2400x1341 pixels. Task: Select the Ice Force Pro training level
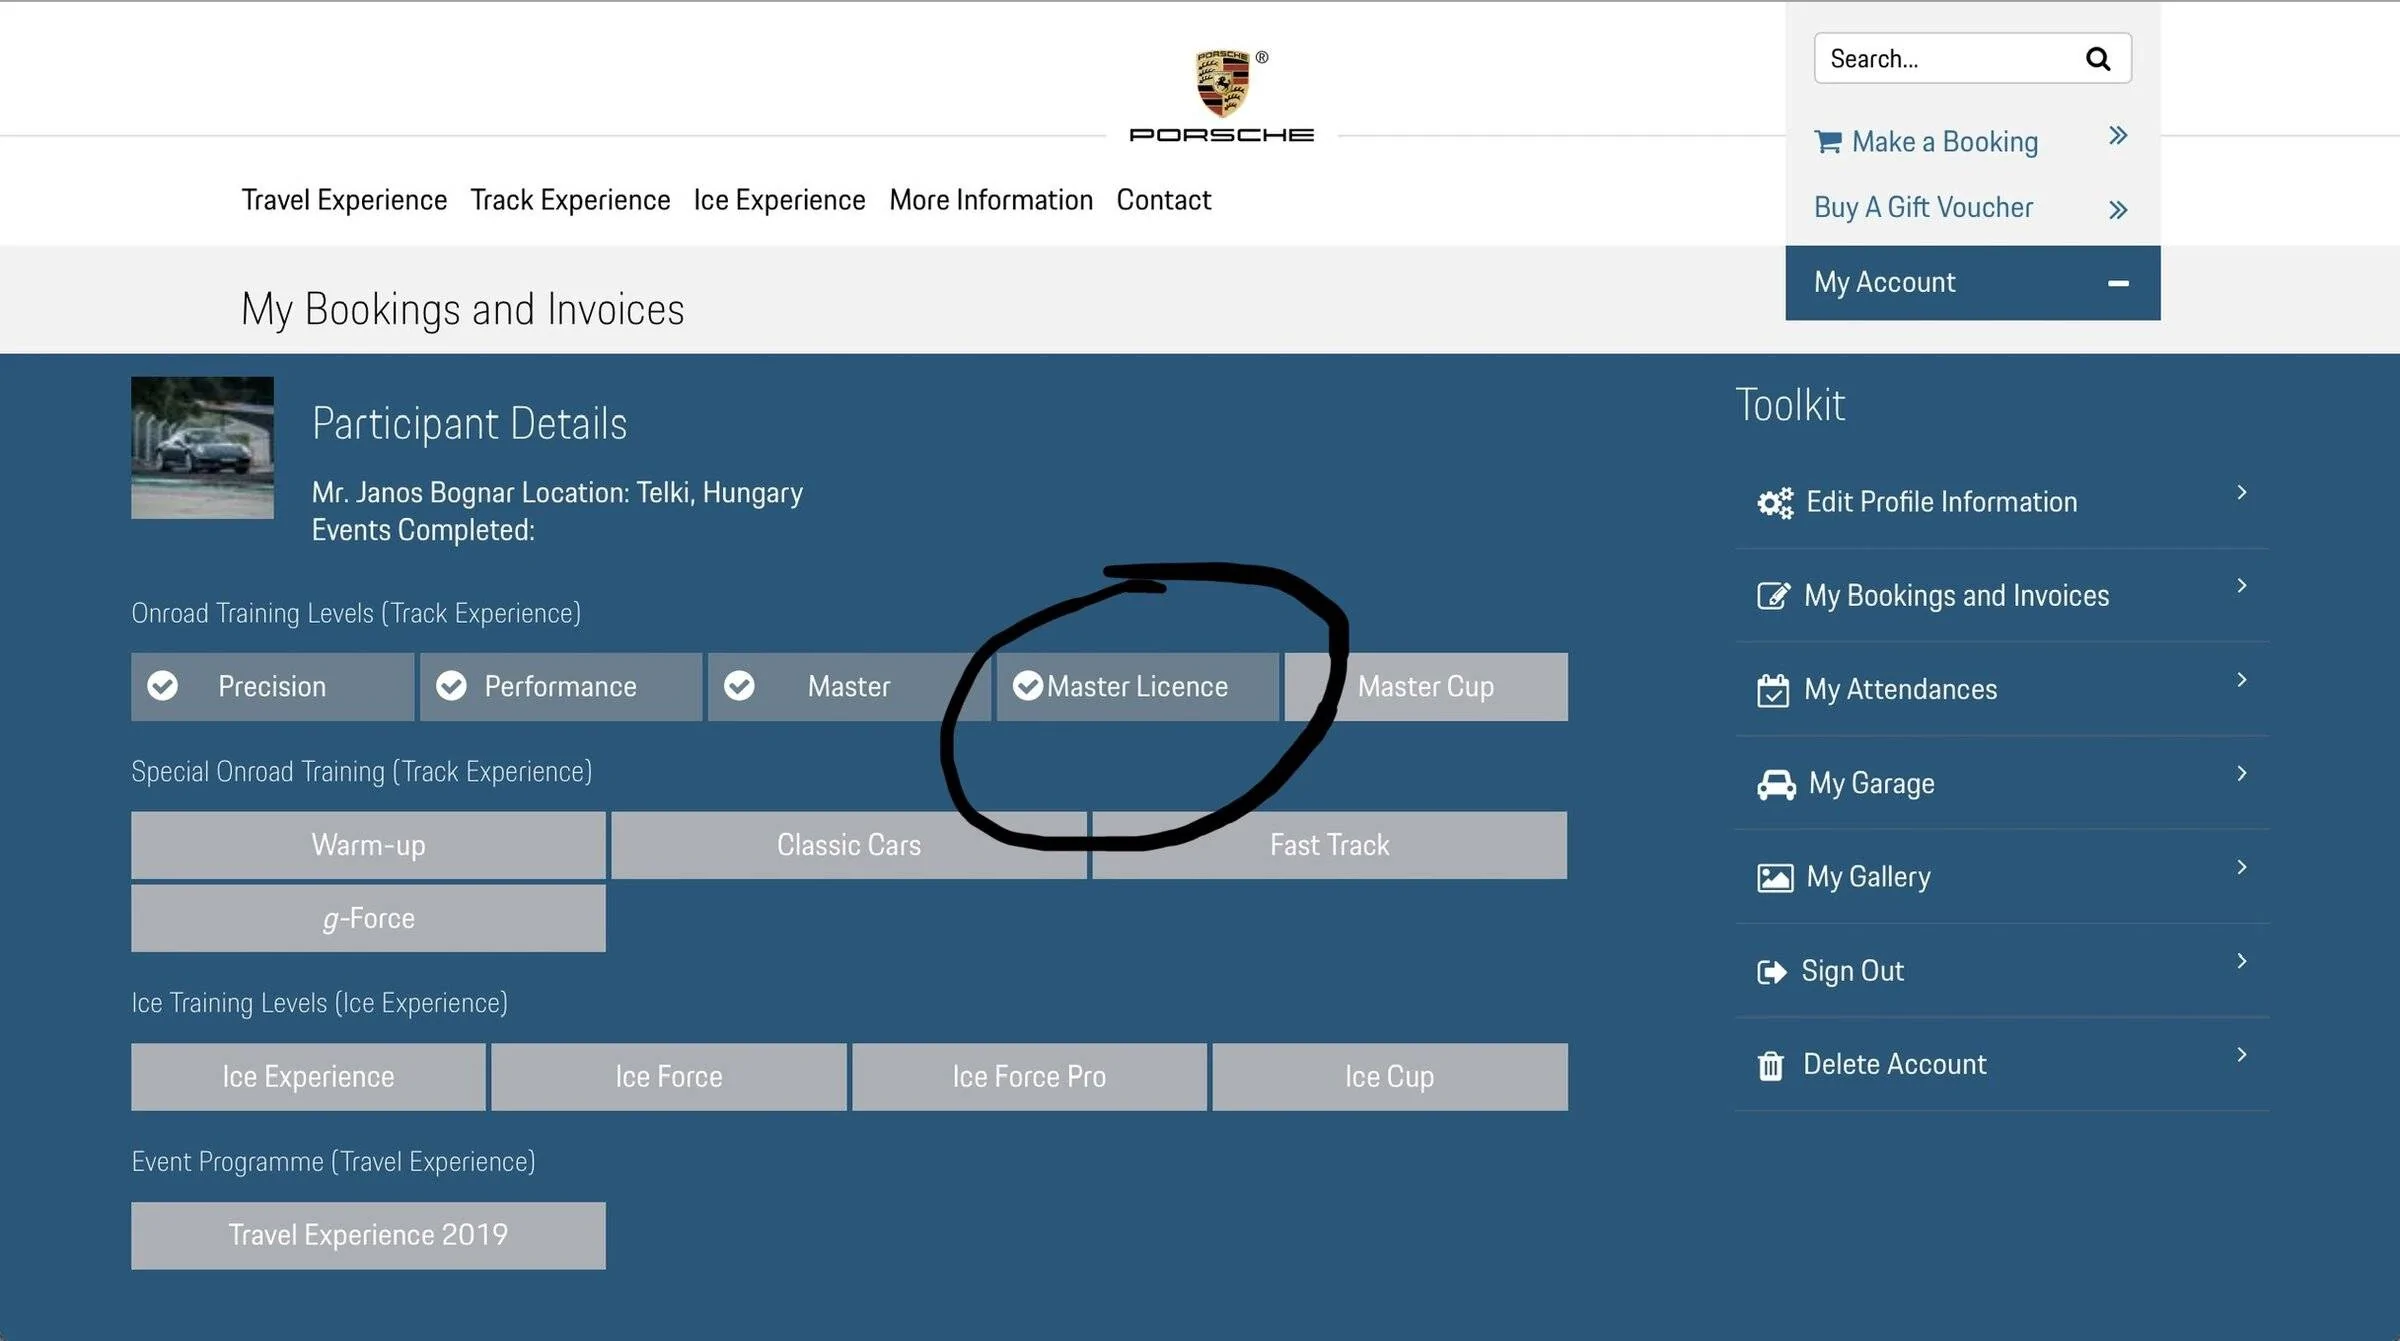coord(1029,1077)
